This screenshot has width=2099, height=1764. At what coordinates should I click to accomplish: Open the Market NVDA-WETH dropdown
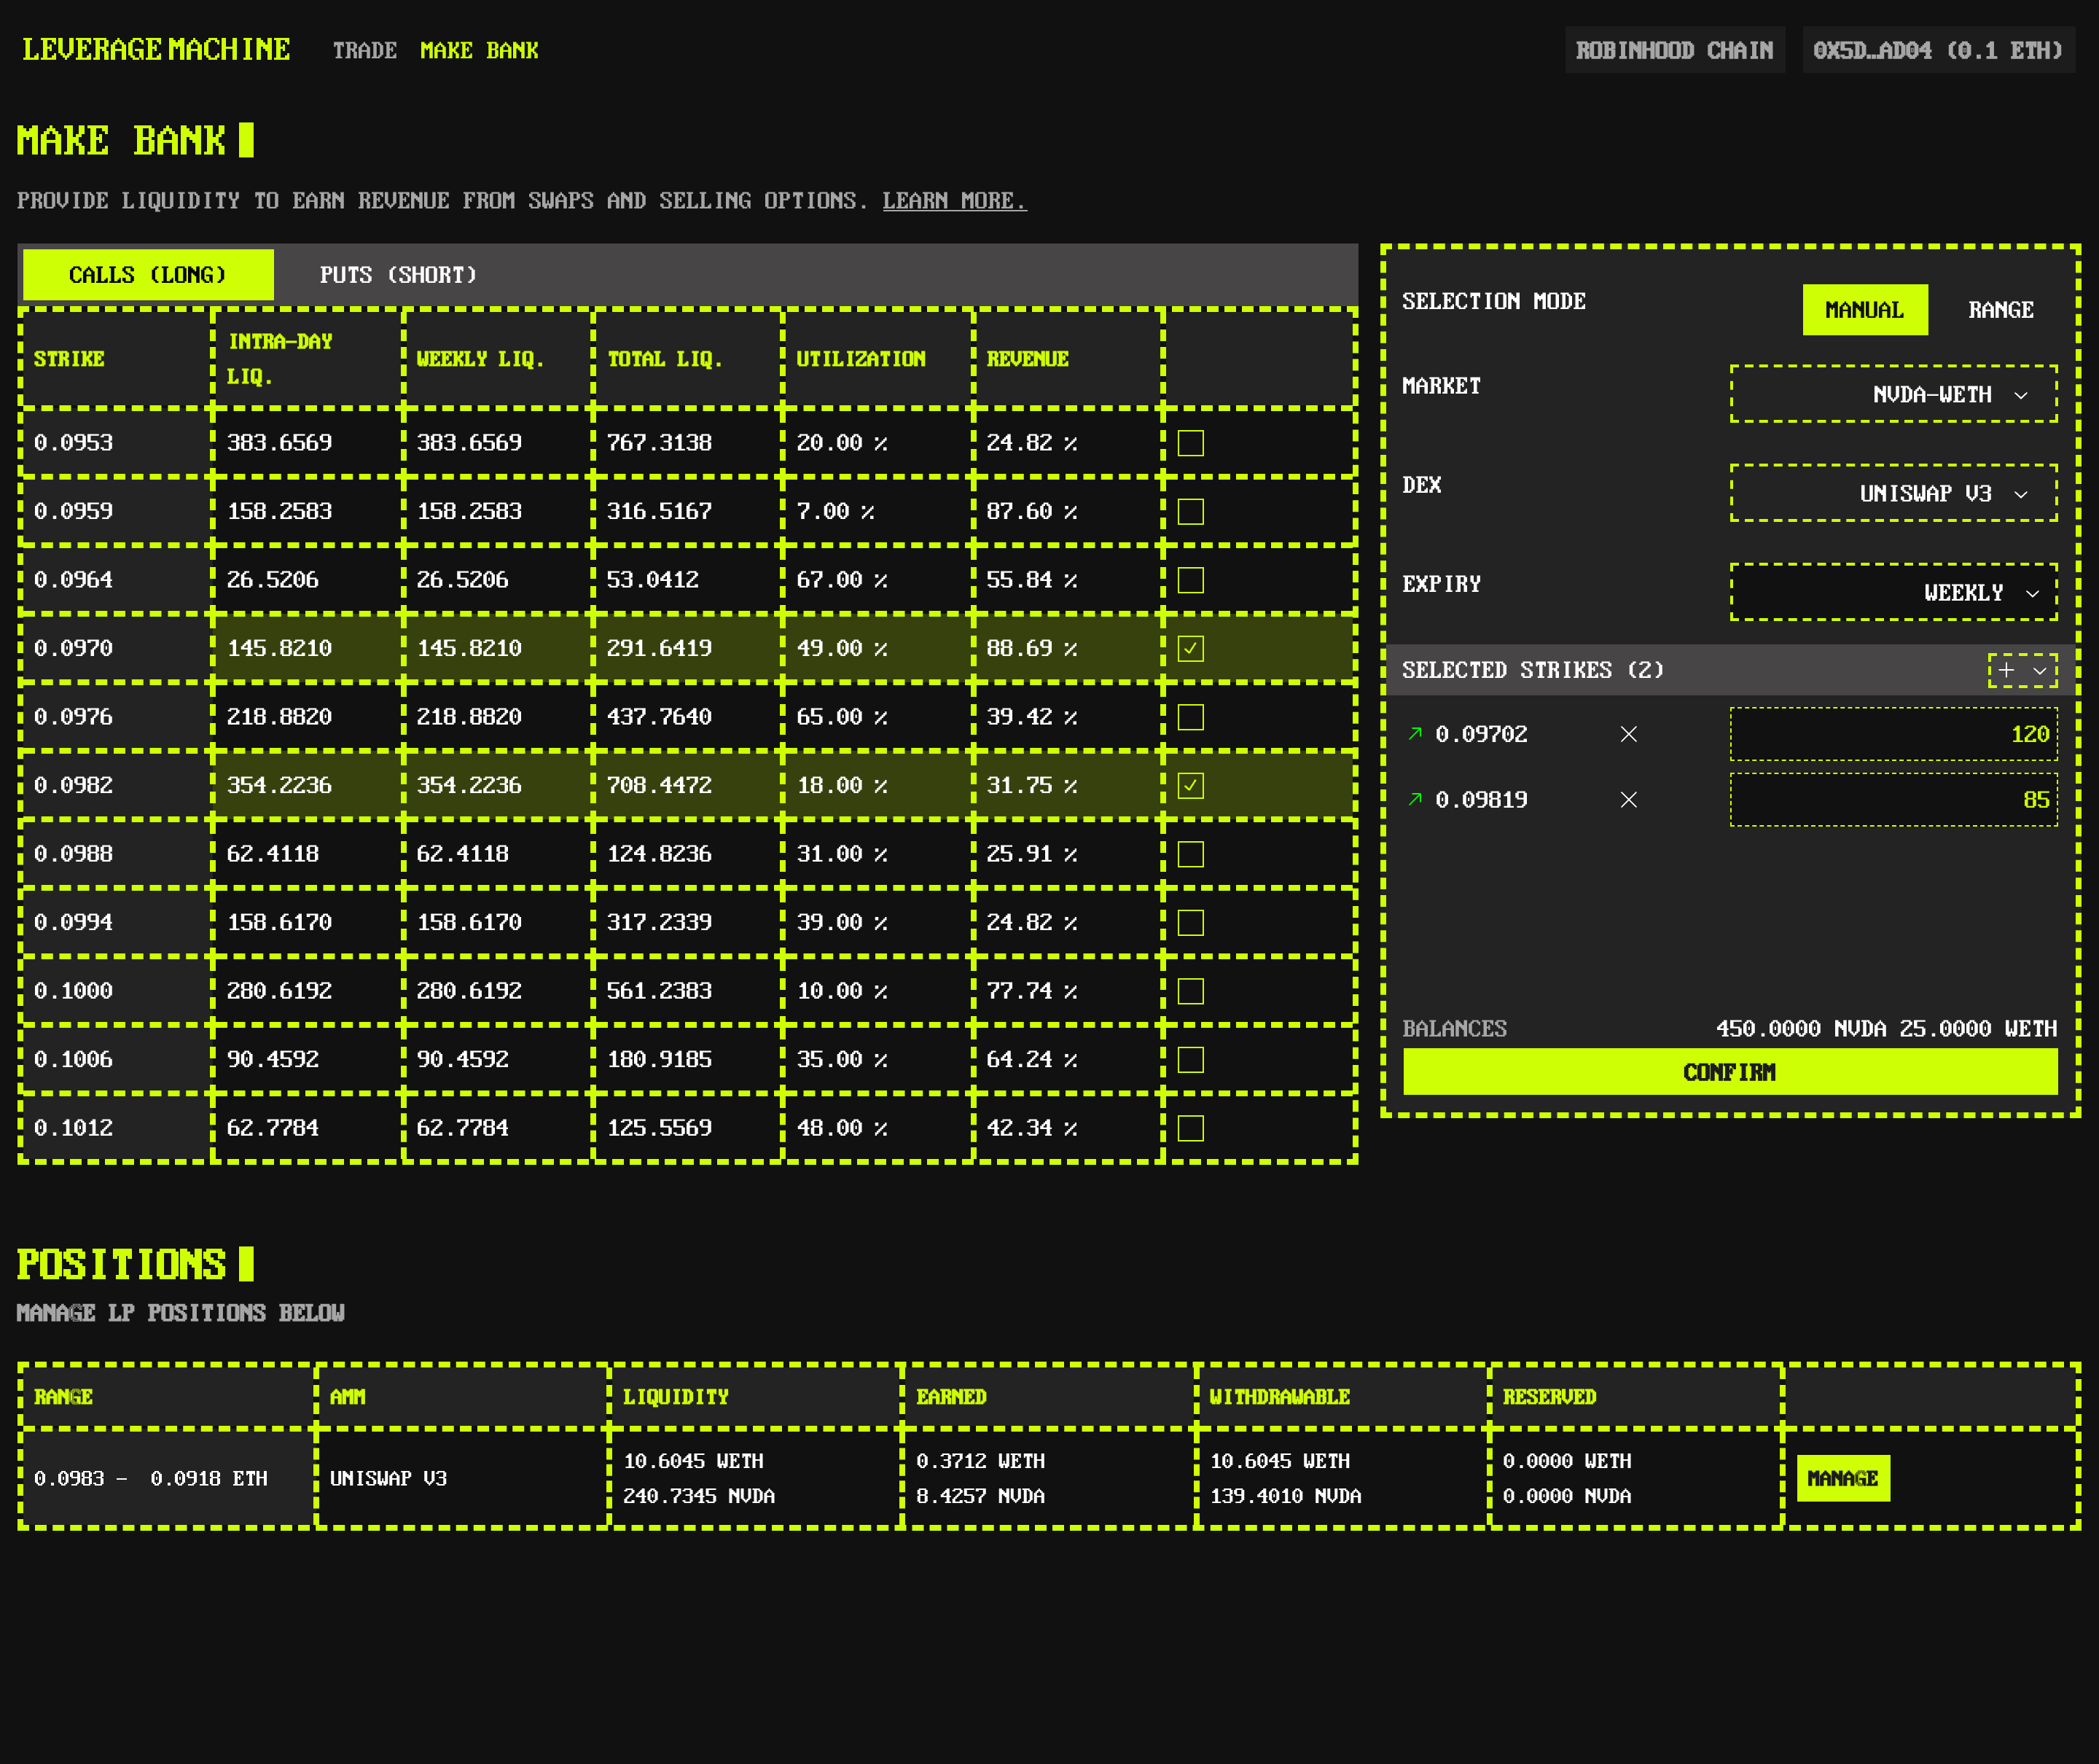[1893, 394]
